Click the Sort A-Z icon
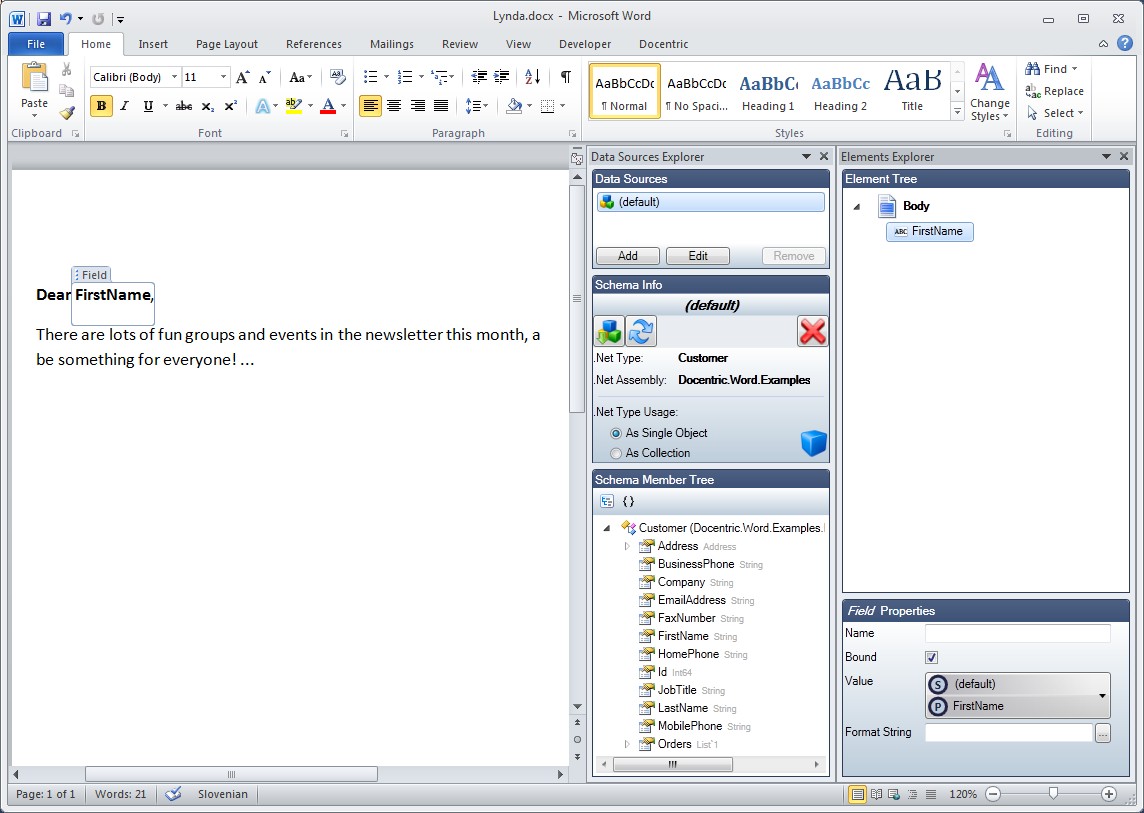The image size is (1144, 813). coord(533,77)
